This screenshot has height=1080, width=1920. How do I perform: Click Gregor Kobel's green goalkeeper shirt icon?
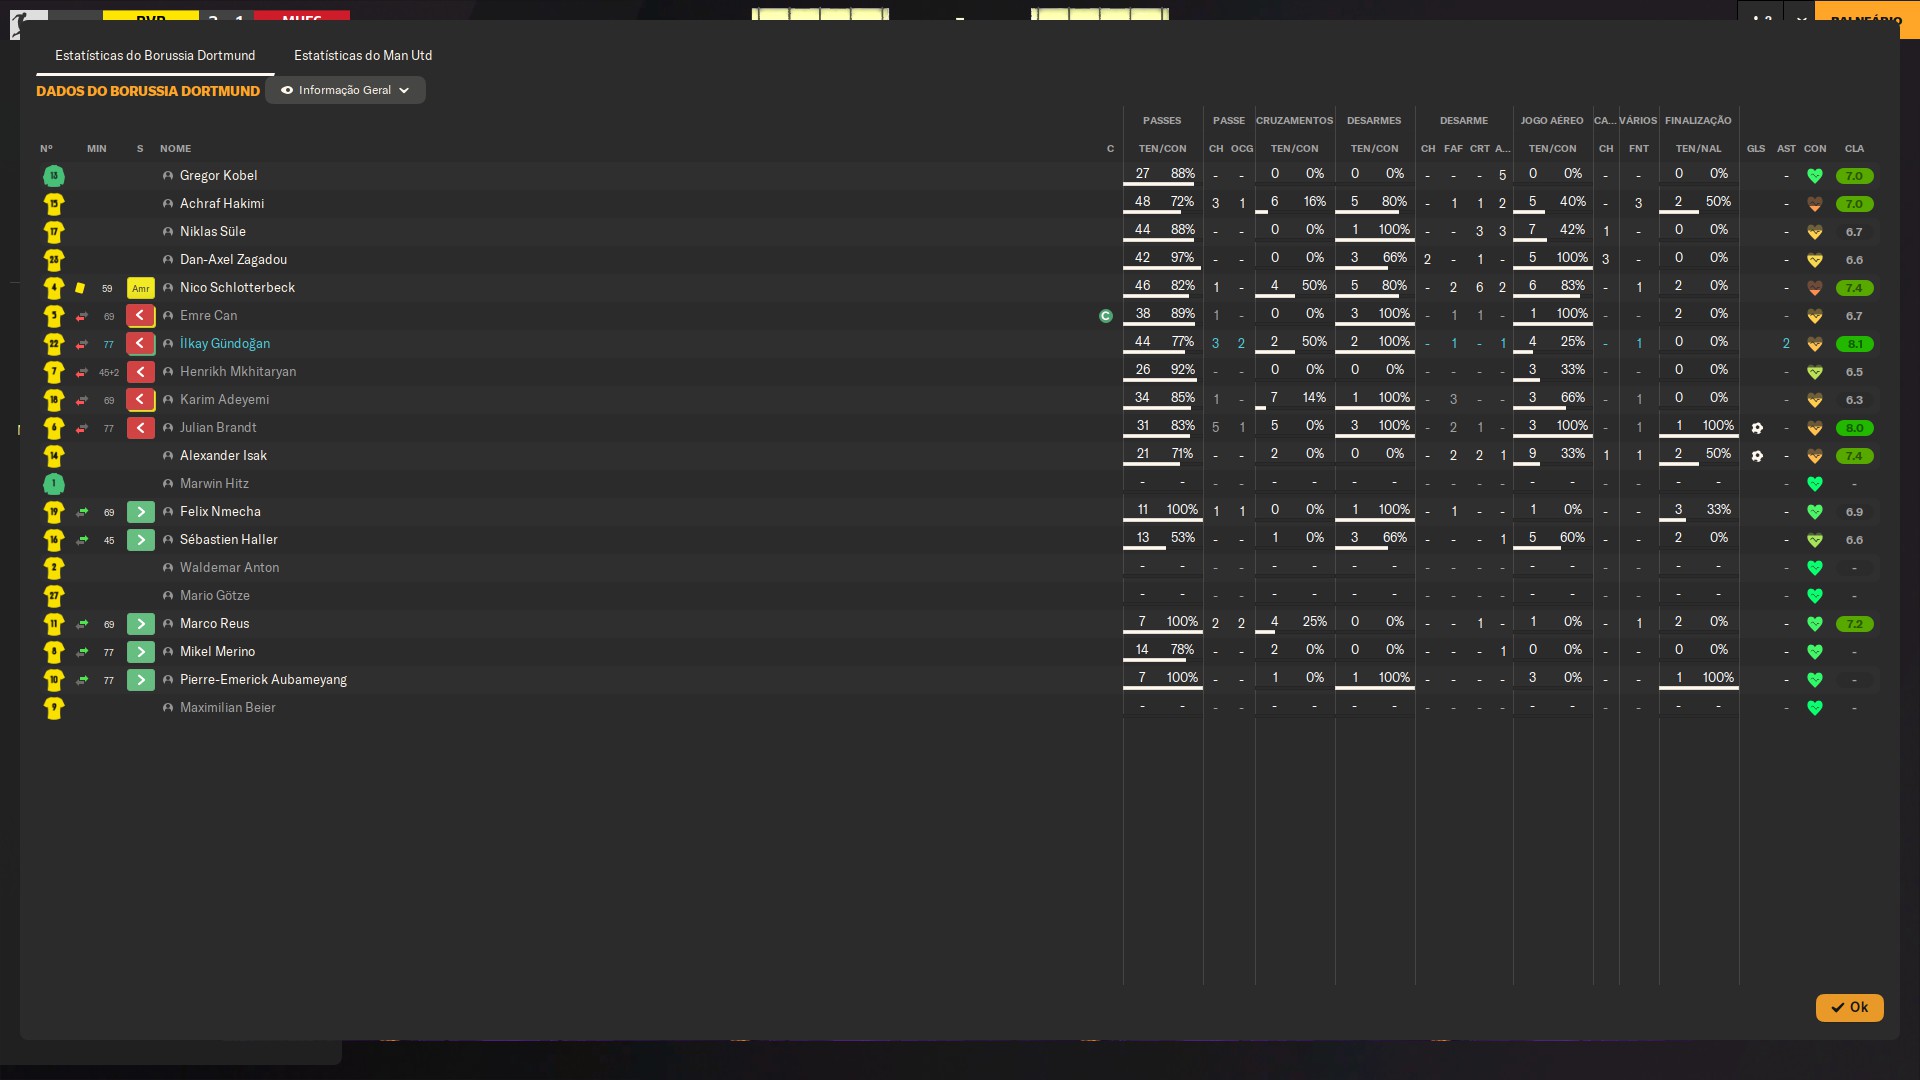coord(54,176)
